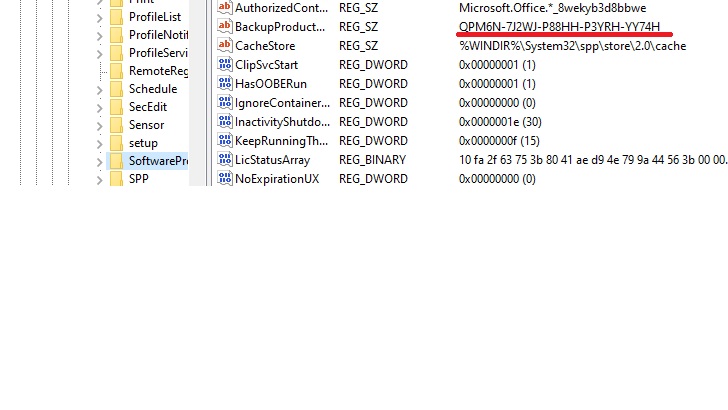Expand the SPP key arrow
This screenshot has height=410, width=728.
click(100, 179)
